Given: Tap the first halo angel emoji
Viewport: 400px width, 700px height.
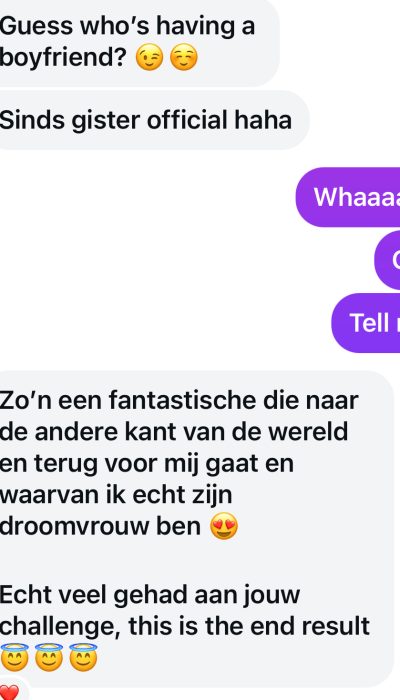Looking at the screenshot, I should click(x=14, y=658).
